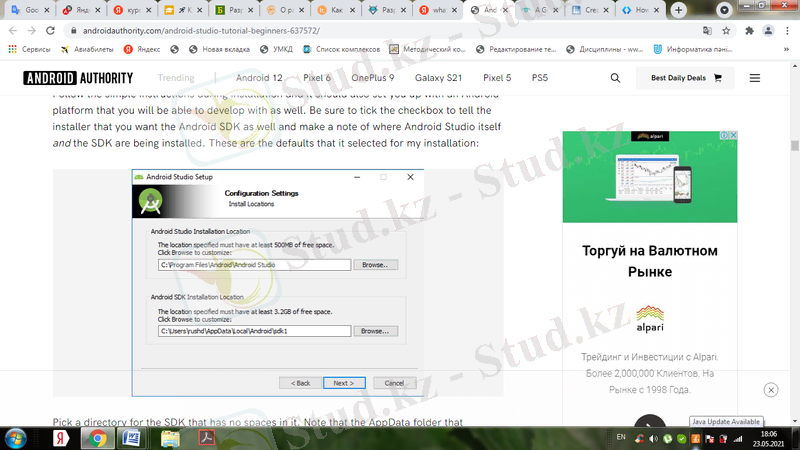Click the EN language indicator
Screen dimensions: 800x450
pyautogui.click(x=621, y=437)
